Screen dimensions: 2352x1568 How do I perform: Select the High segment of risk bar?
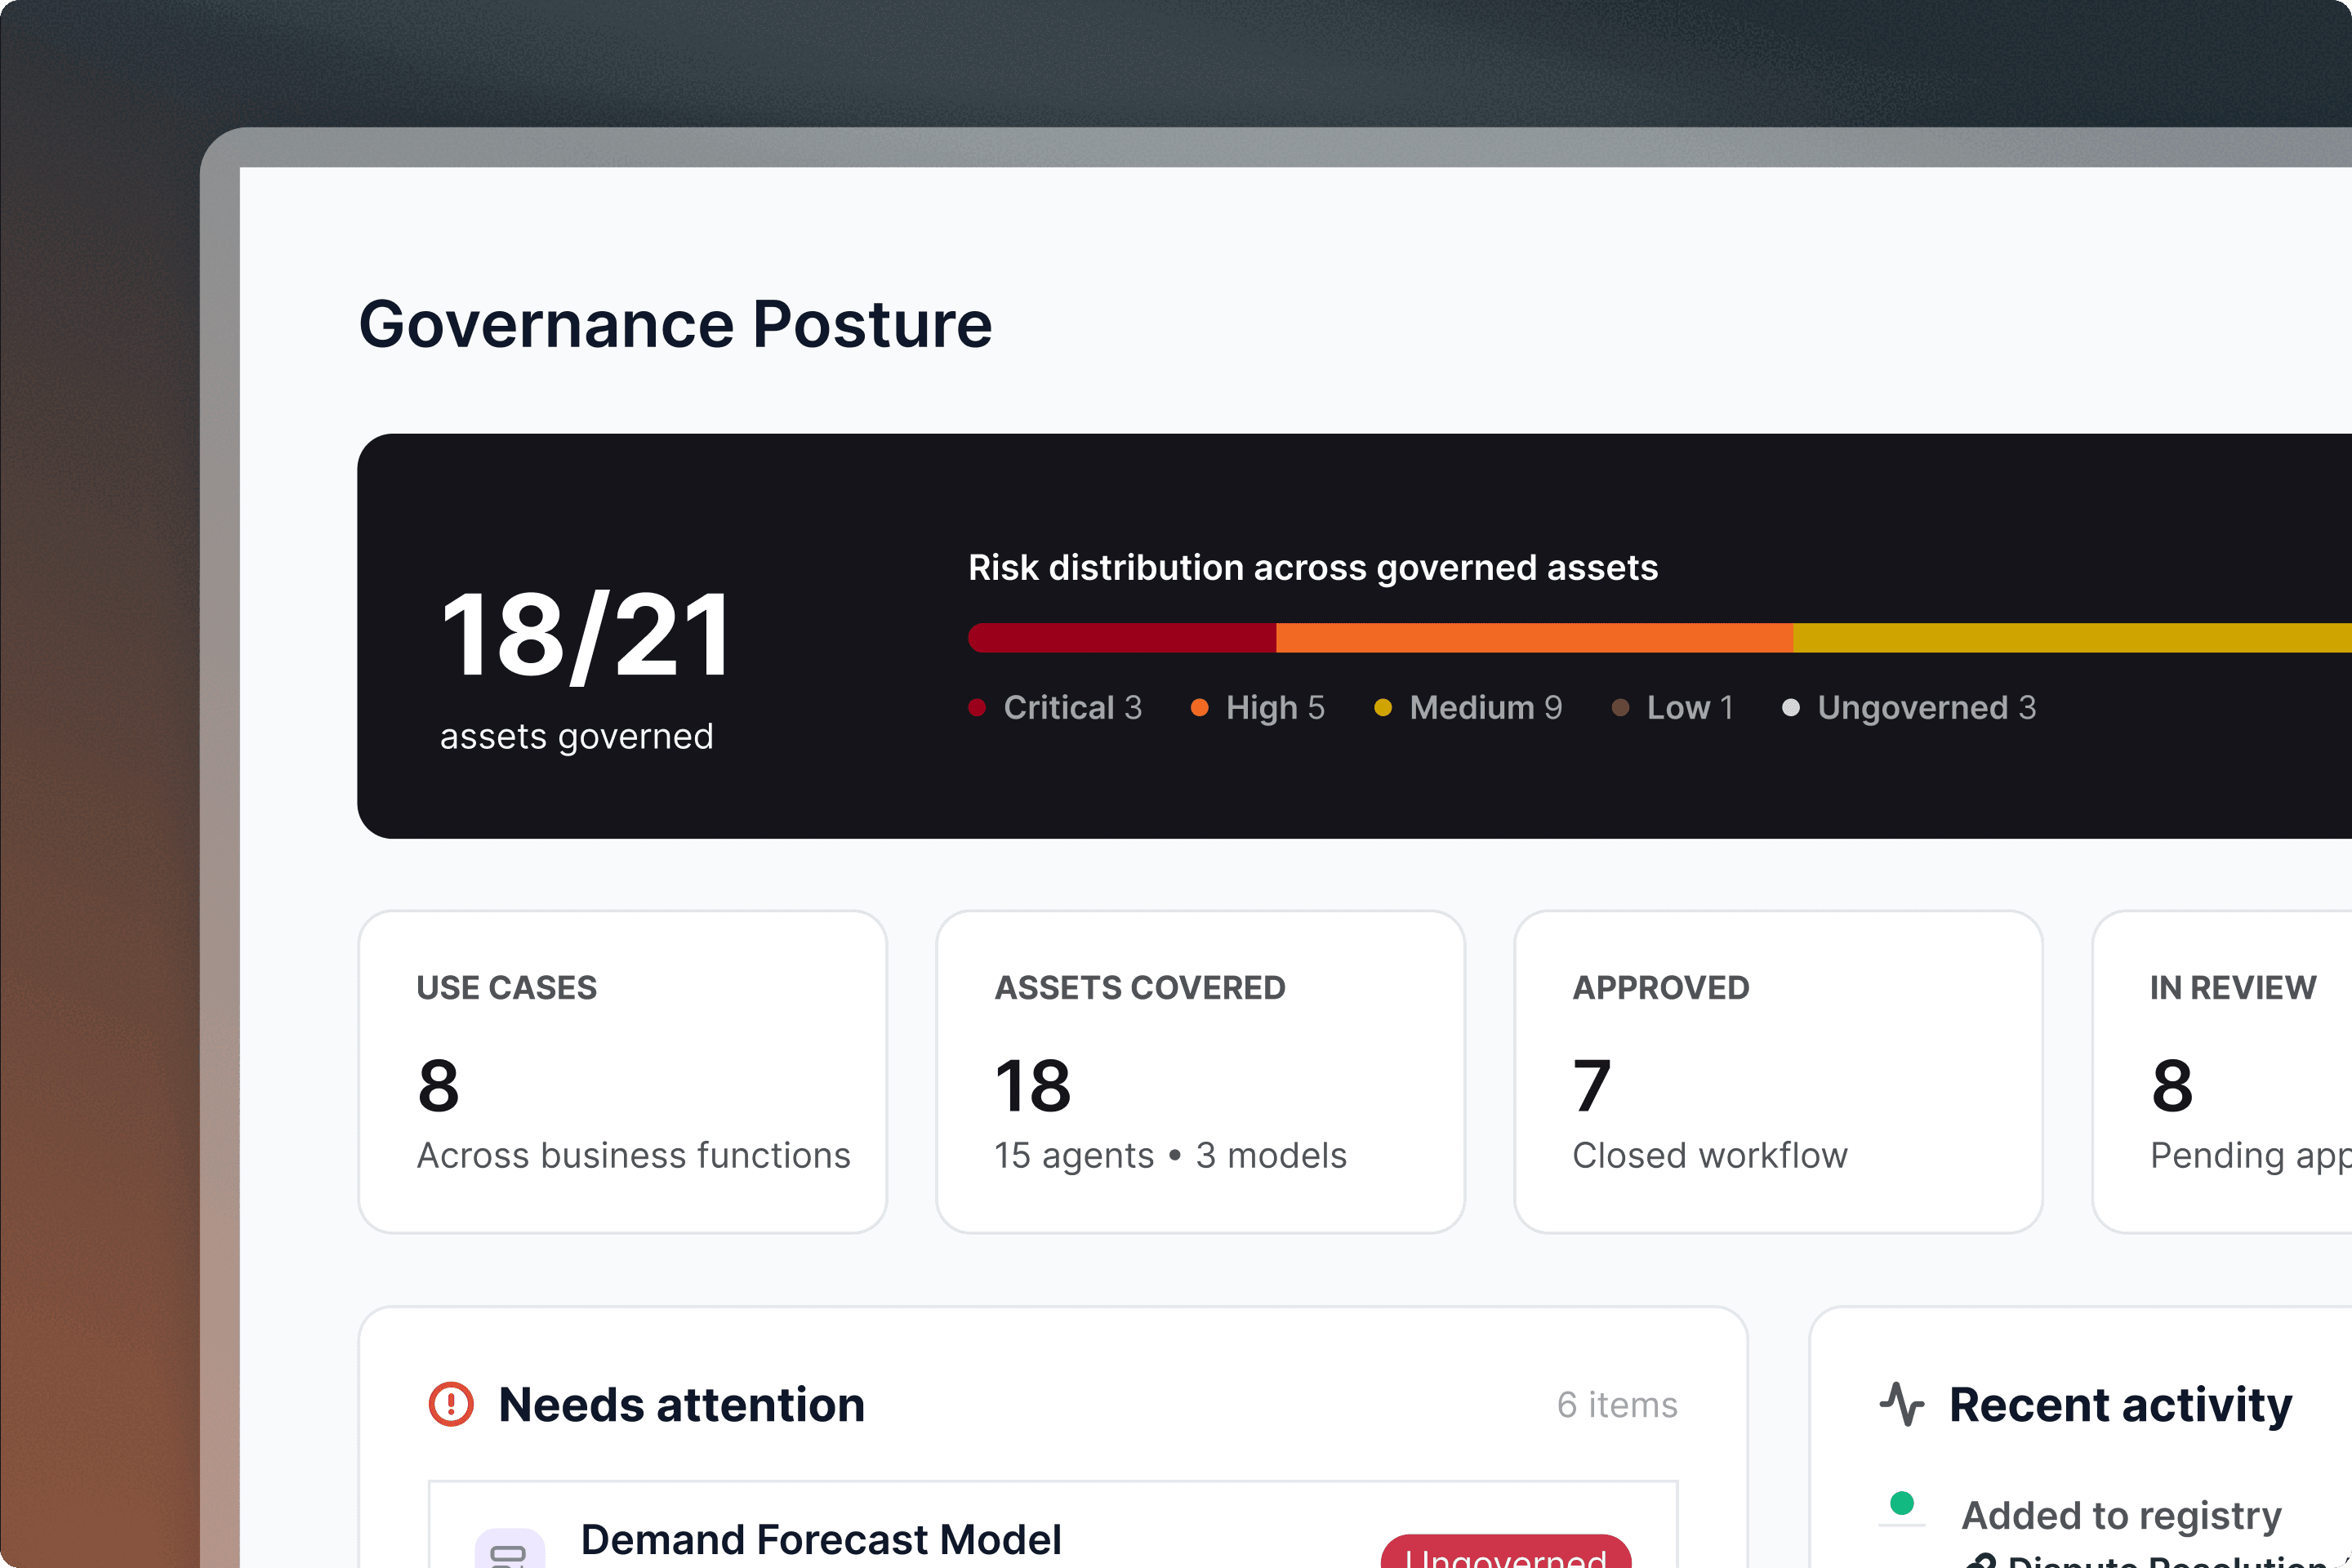1535,638
